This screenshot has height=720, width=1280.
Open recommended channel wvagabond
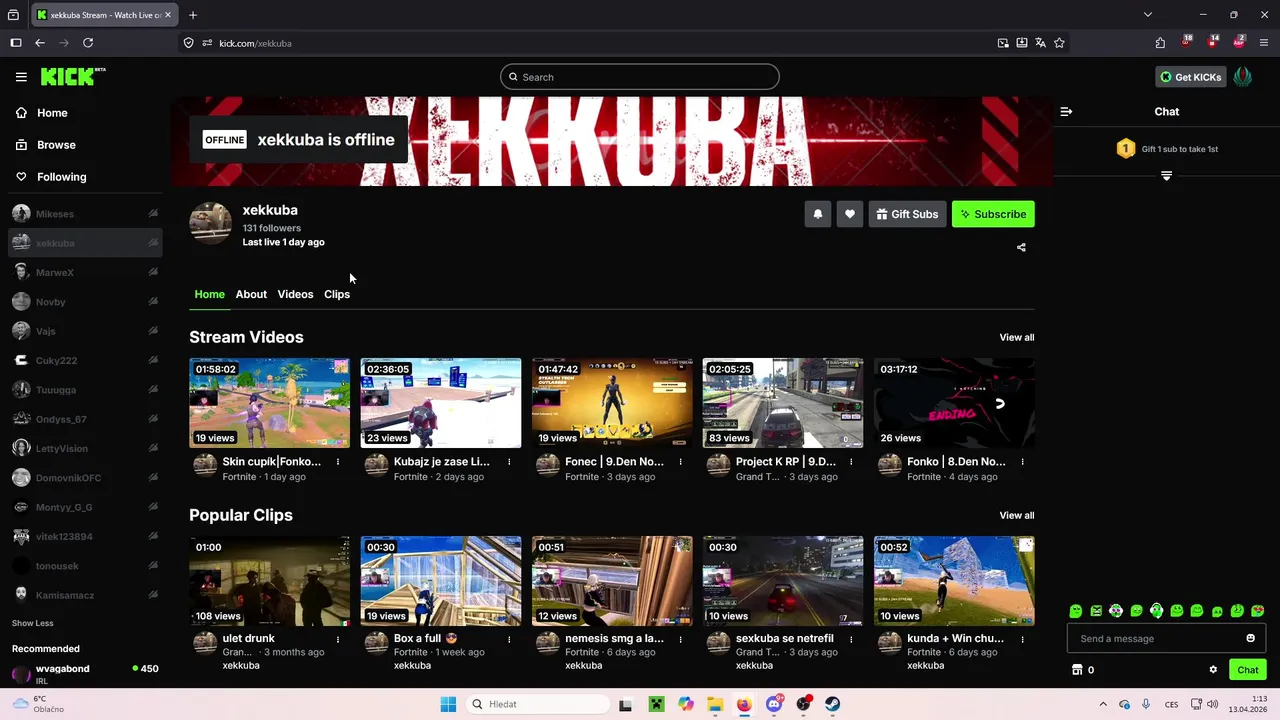coord(85,673)
